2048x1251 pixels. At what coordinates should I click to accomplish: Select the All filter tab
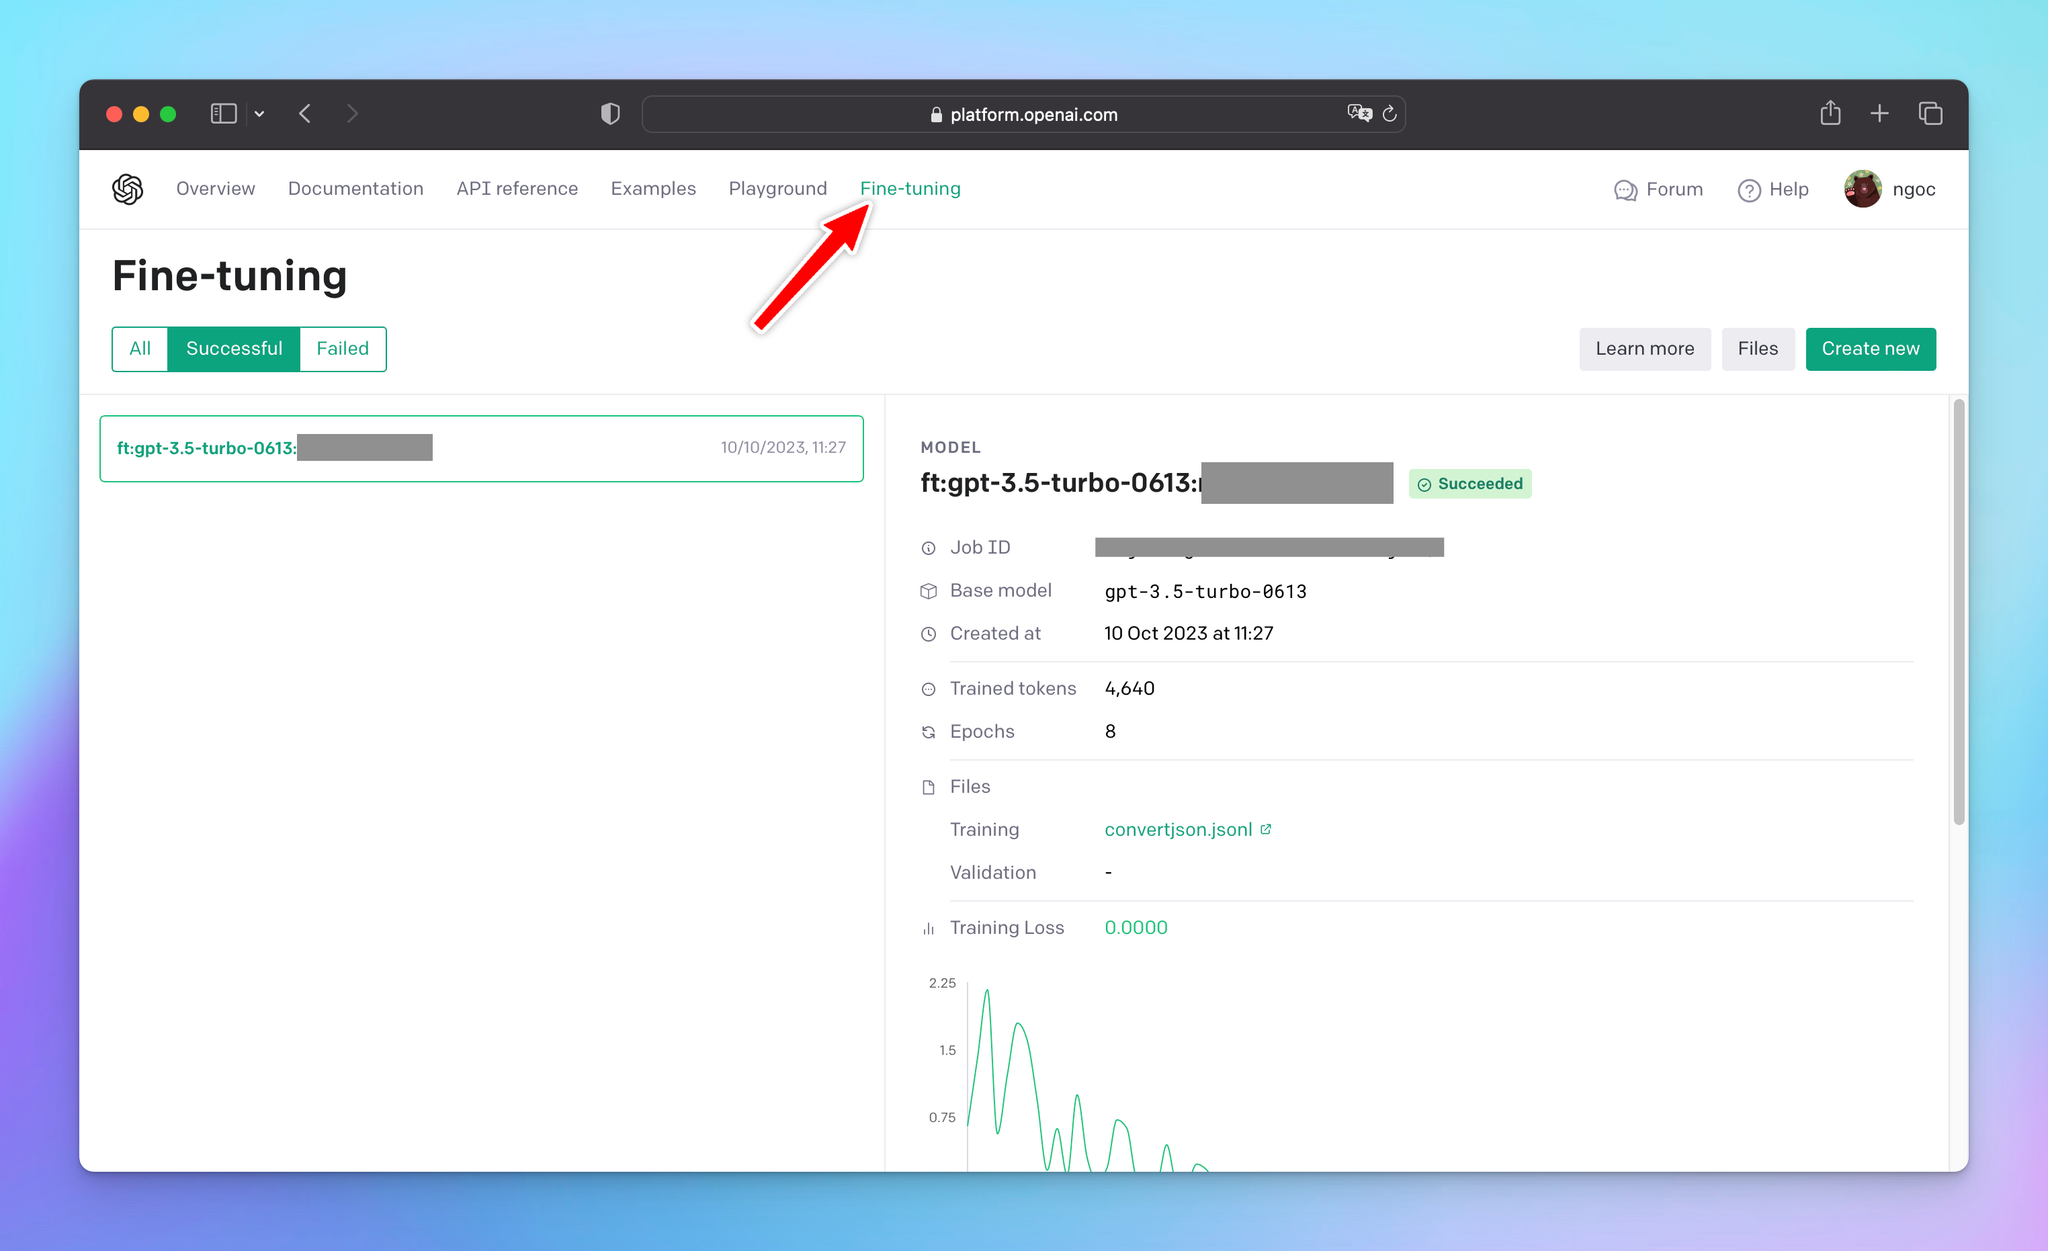click(x=140, y=349)
